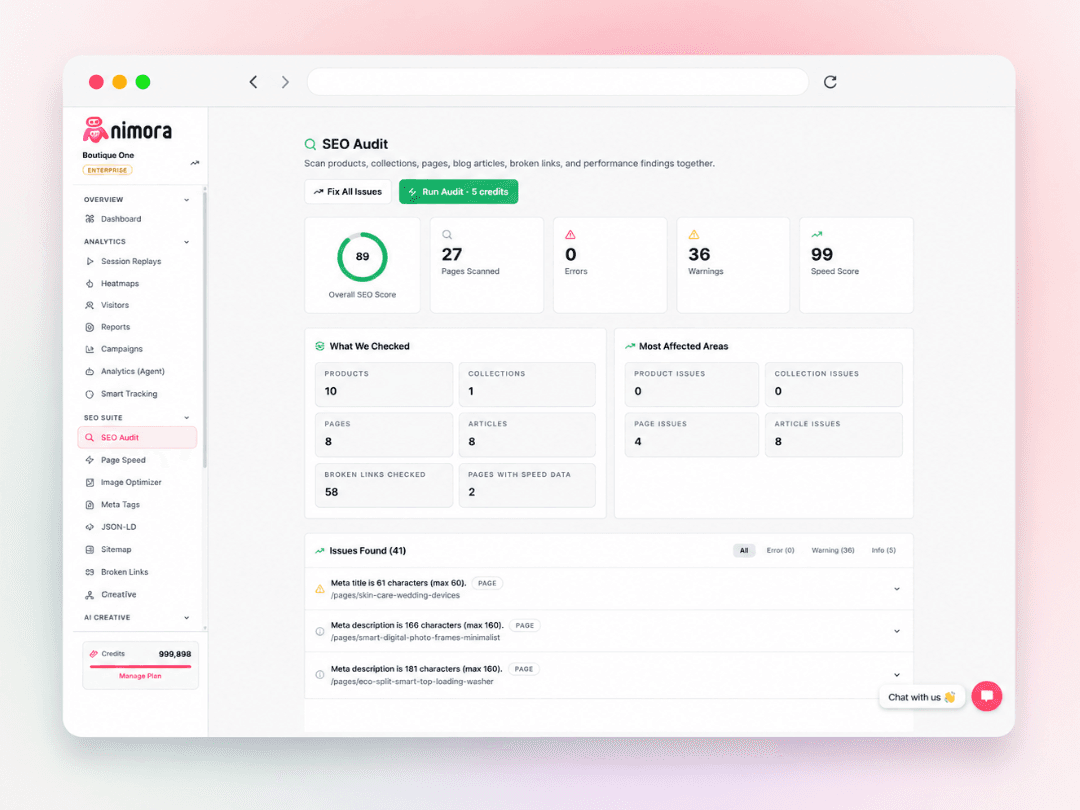
Task: Select the All issues filter tab
Action: 744,550
